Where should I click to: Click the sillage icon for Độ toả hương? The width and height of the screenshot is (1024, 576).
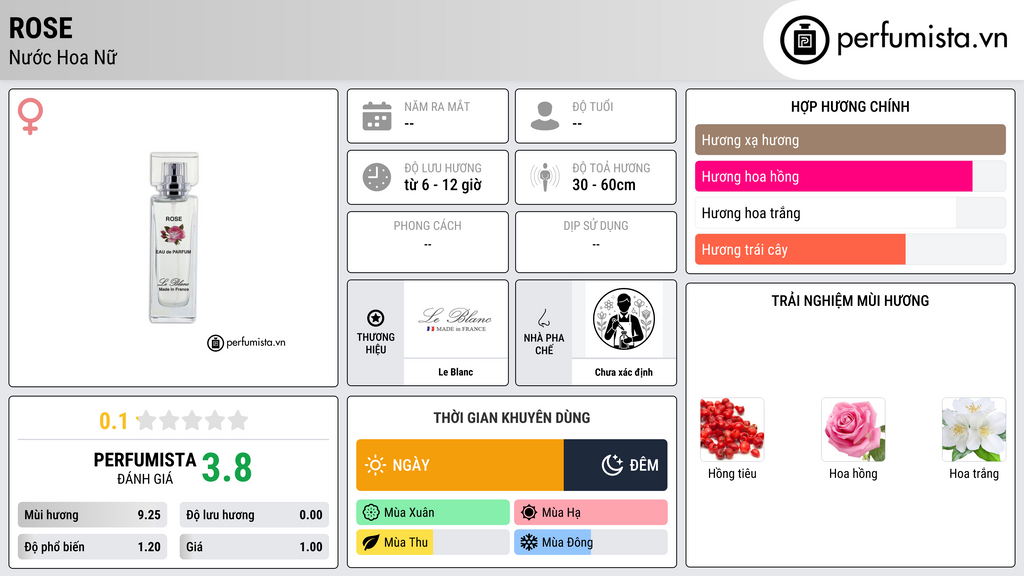pos(545,177)
